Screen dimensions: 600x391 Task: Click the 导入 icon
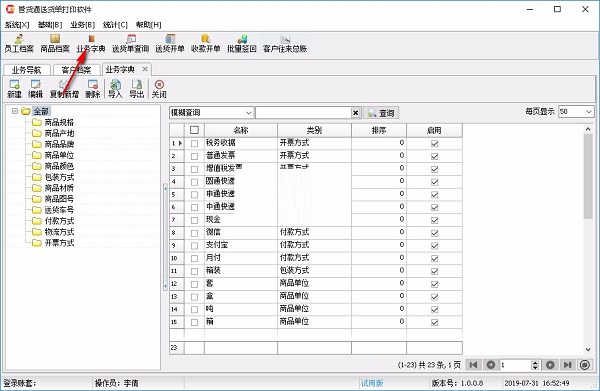115,89
